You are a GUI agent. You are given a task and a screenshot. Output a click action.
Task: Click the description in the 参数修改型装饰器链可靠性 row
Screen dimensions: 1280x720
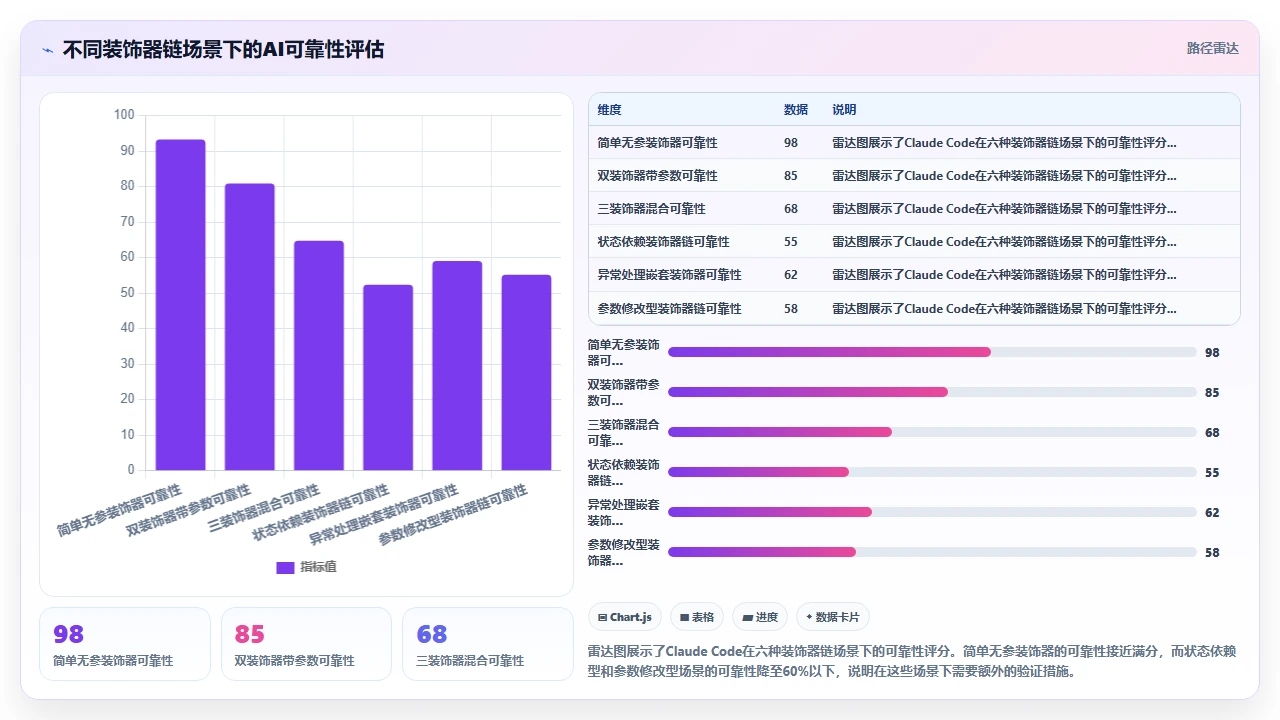tap(1004, 309)
